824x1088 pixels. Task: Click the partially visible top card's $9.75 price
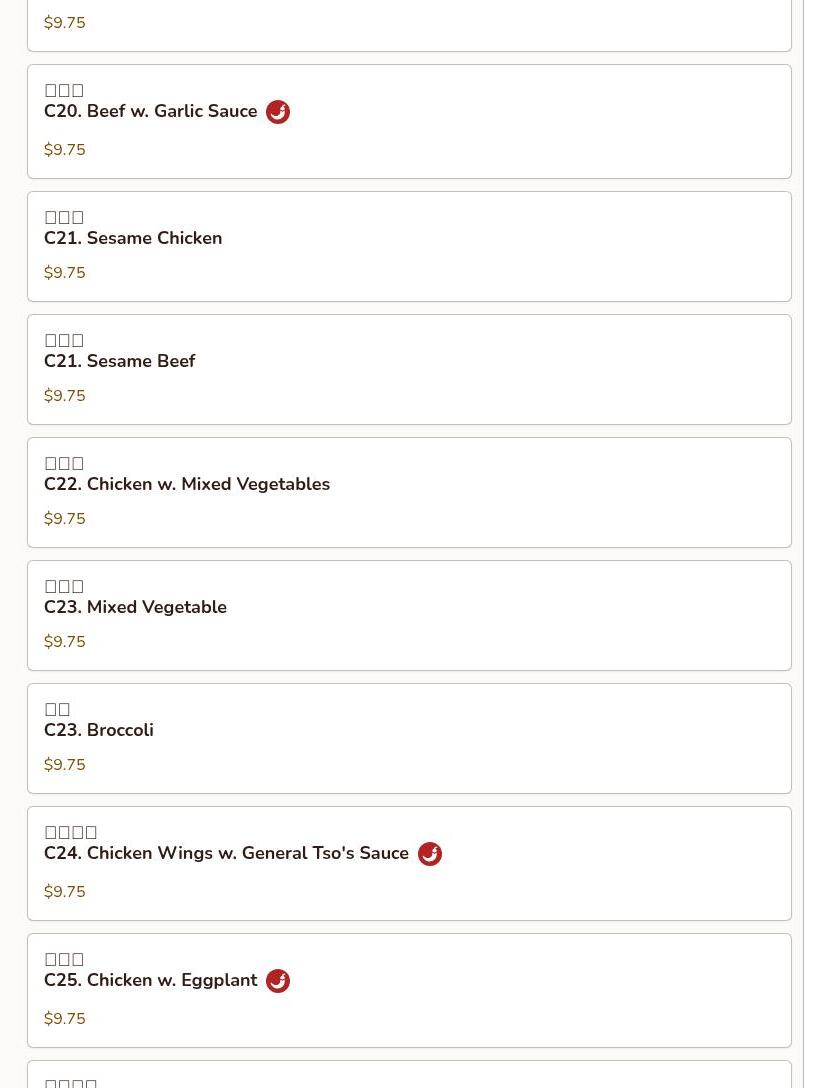65,22
